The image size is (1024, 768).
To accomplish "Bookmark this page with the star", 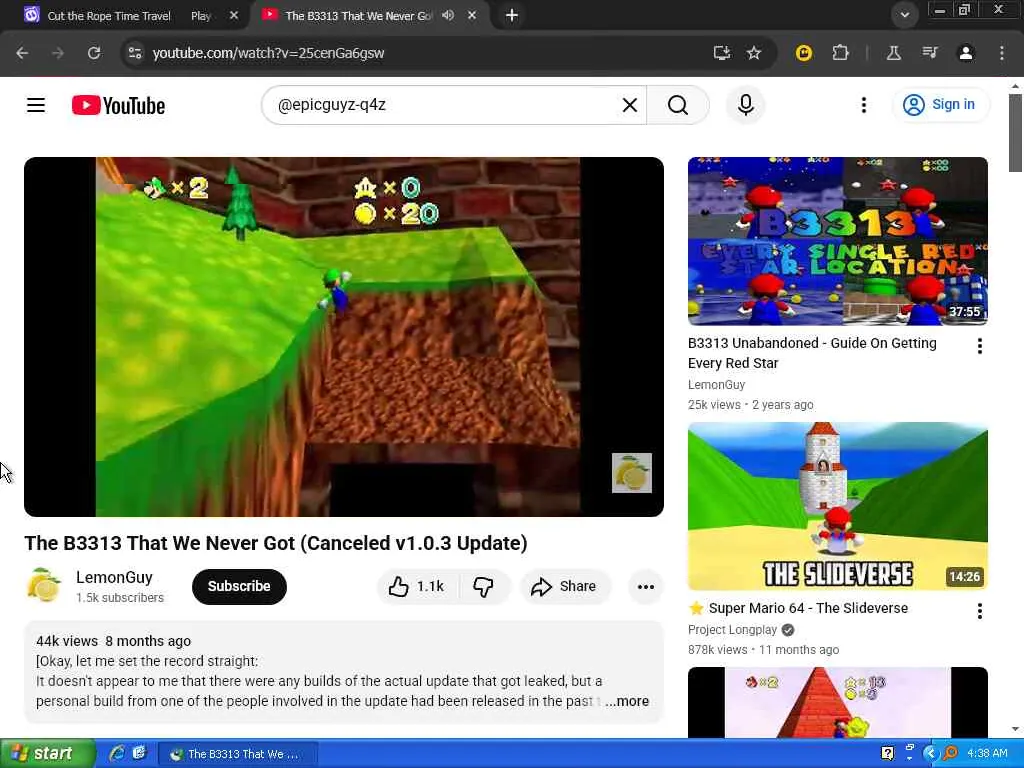I will pos(754,53).
